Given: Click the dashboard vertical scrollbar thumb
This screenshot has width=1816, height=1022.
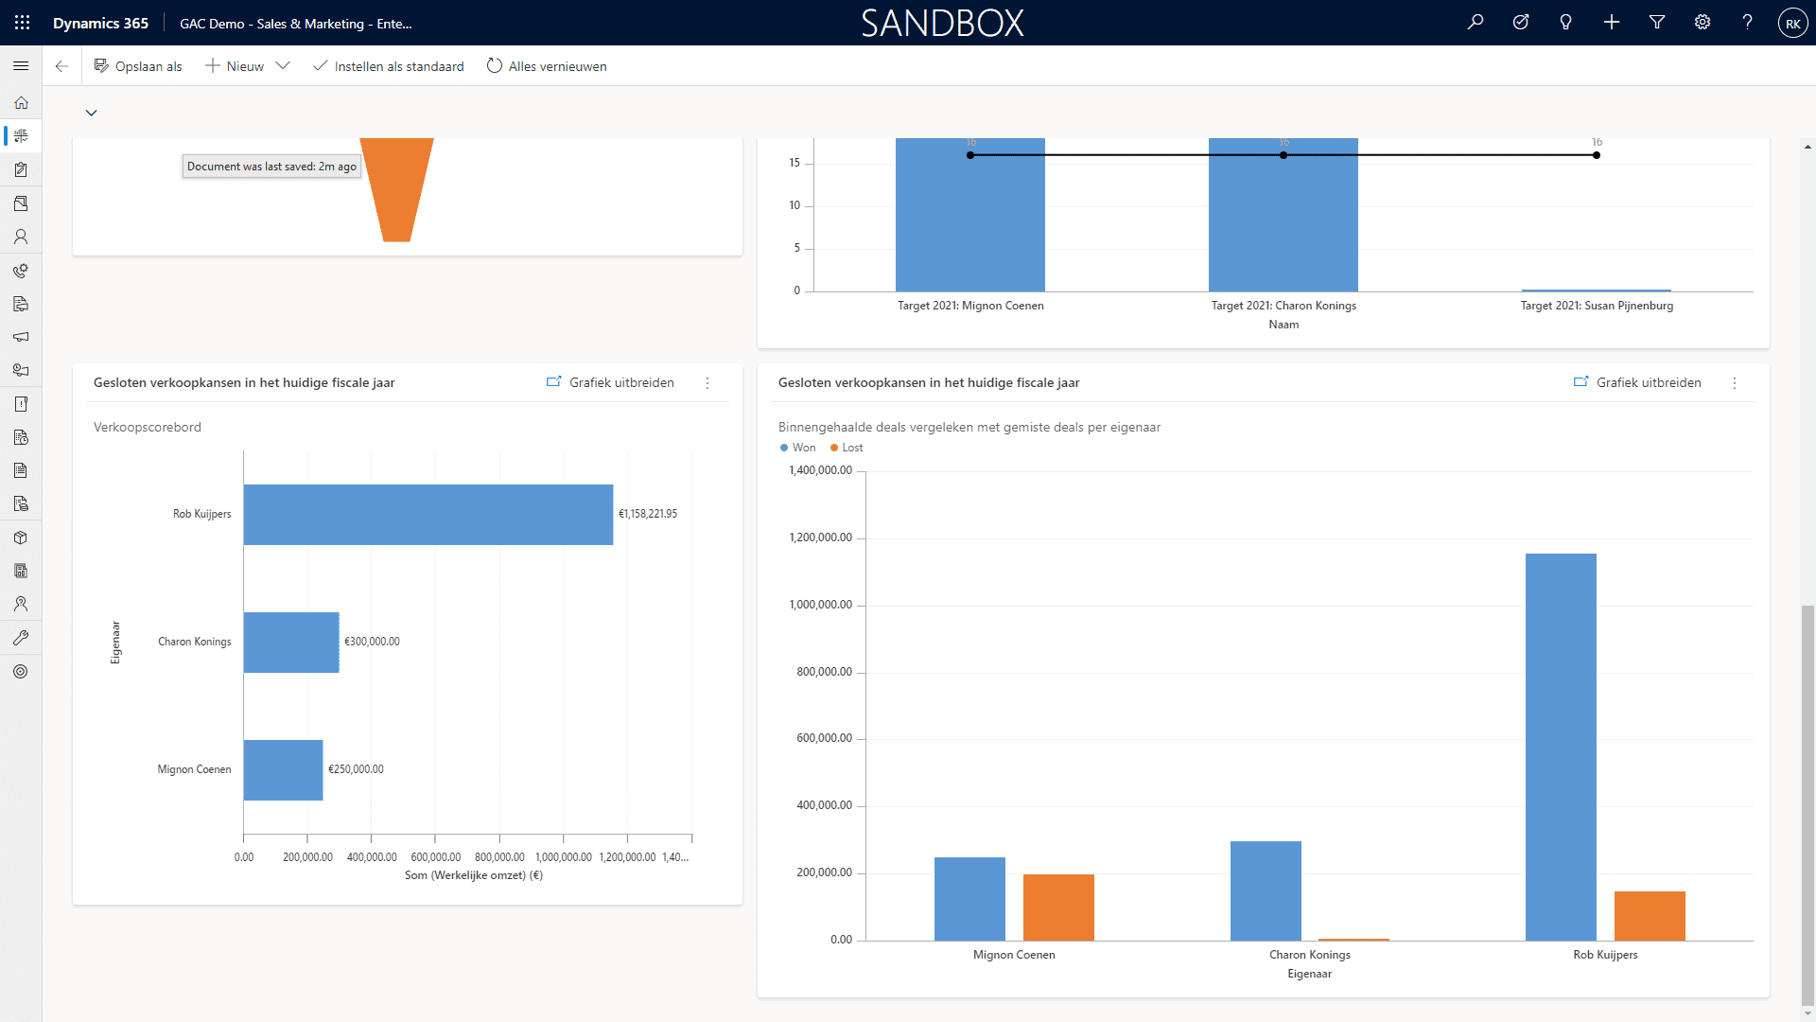Looking at the screenshot, I should (1807, 805).
